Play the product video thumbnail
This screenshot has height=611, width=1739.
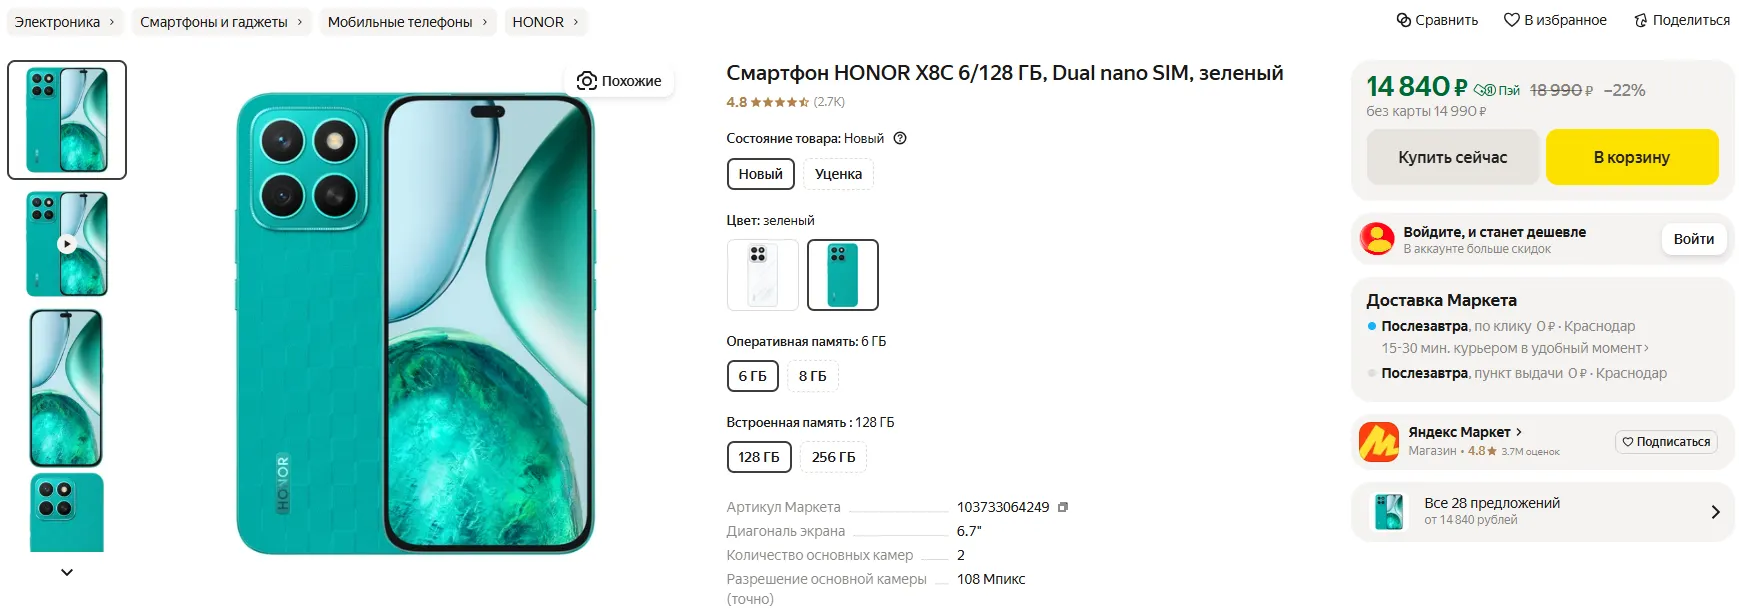click(x=67, y=244)
